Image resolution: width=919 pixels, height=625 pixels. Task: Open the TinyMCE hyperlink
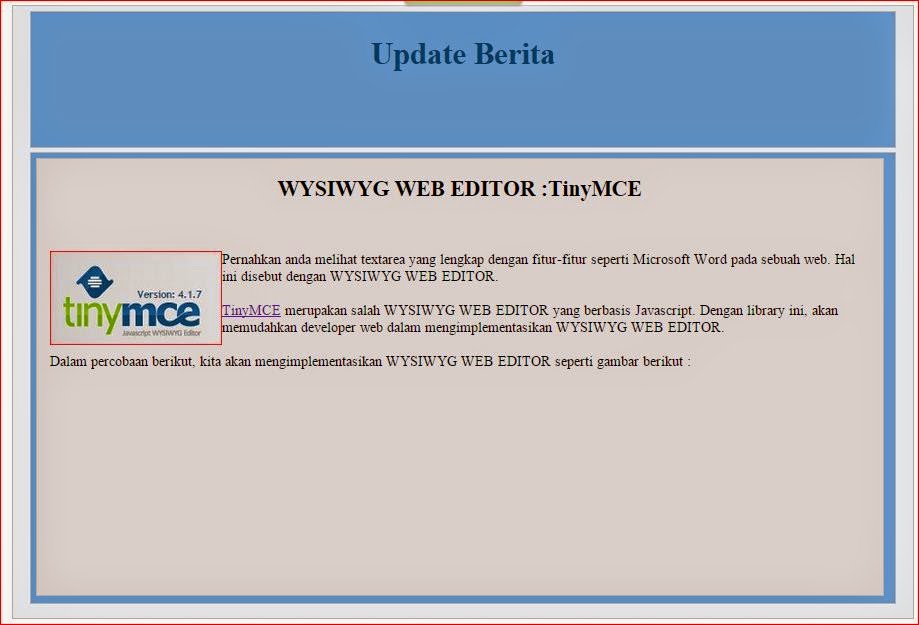point(251,310)
